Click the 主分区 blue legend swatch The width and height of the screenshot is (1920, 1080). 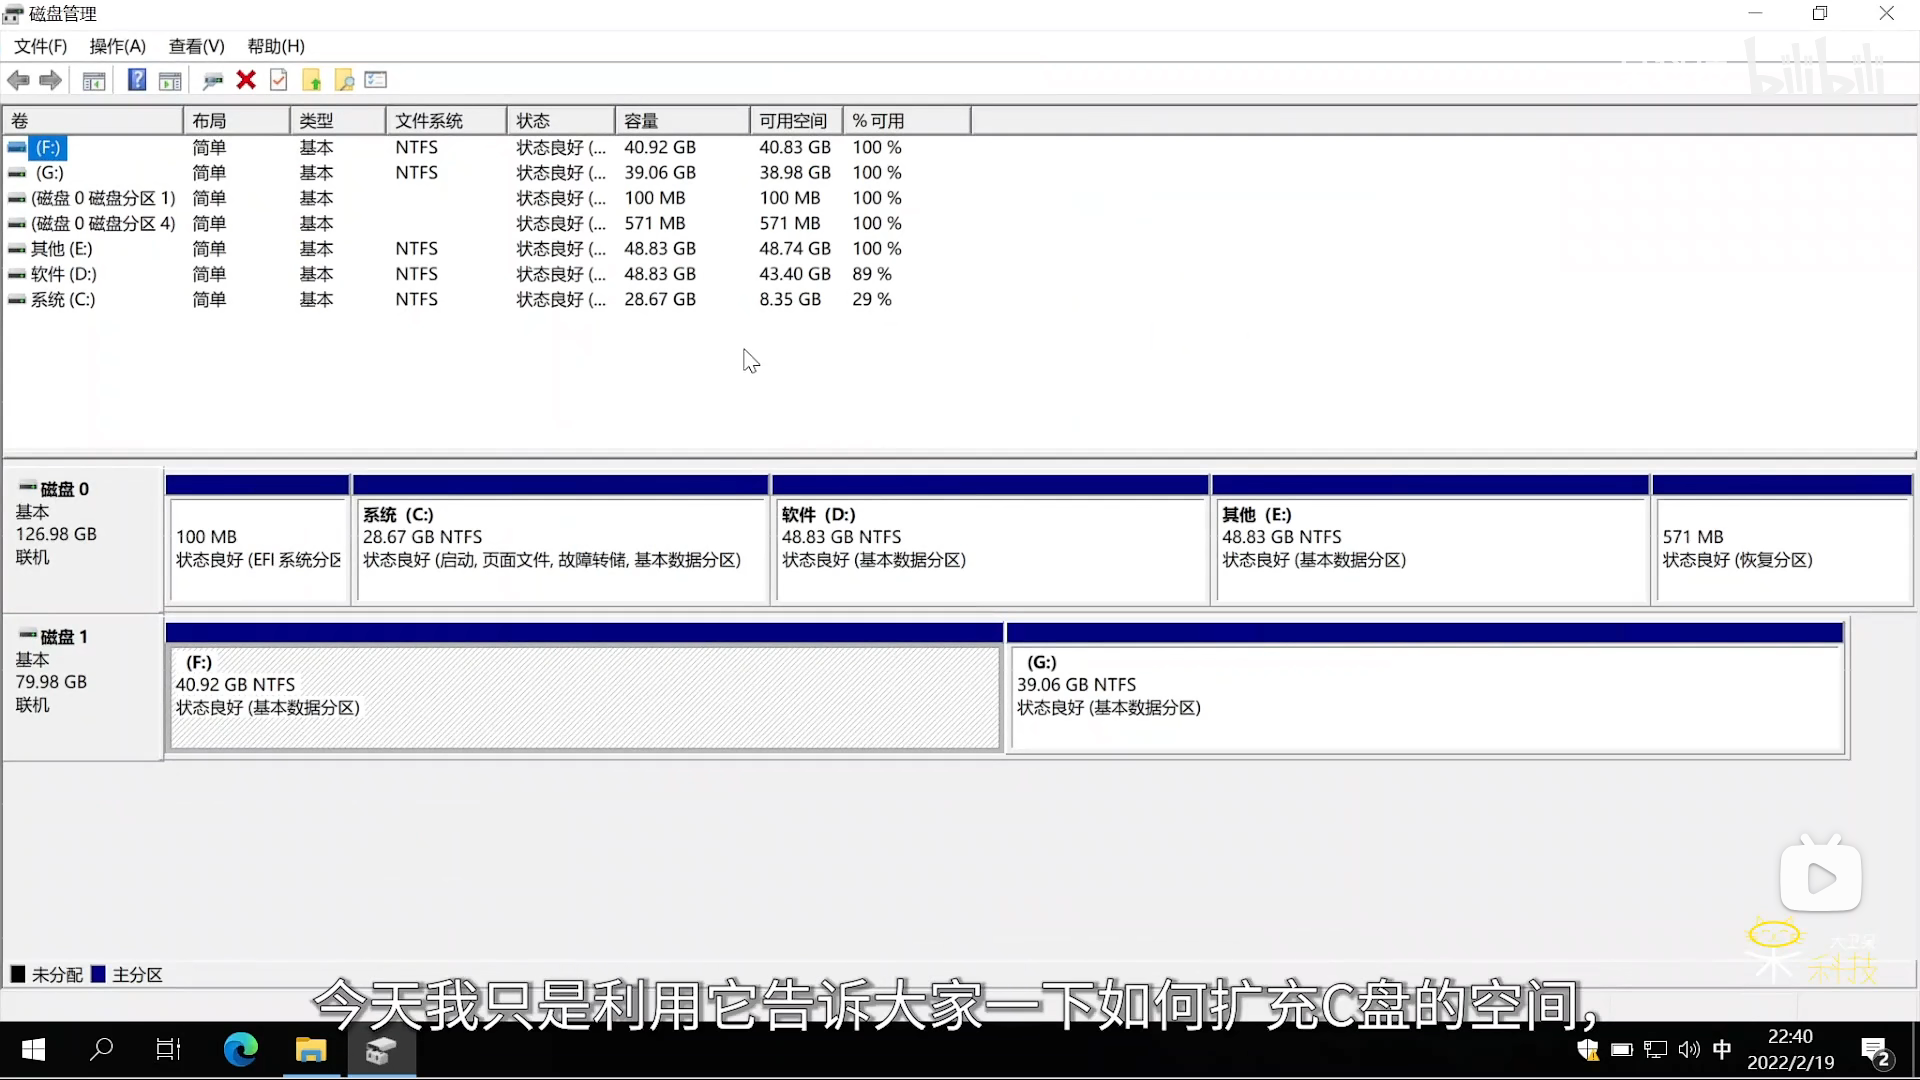pyautogui.click(x=98, y=974)
